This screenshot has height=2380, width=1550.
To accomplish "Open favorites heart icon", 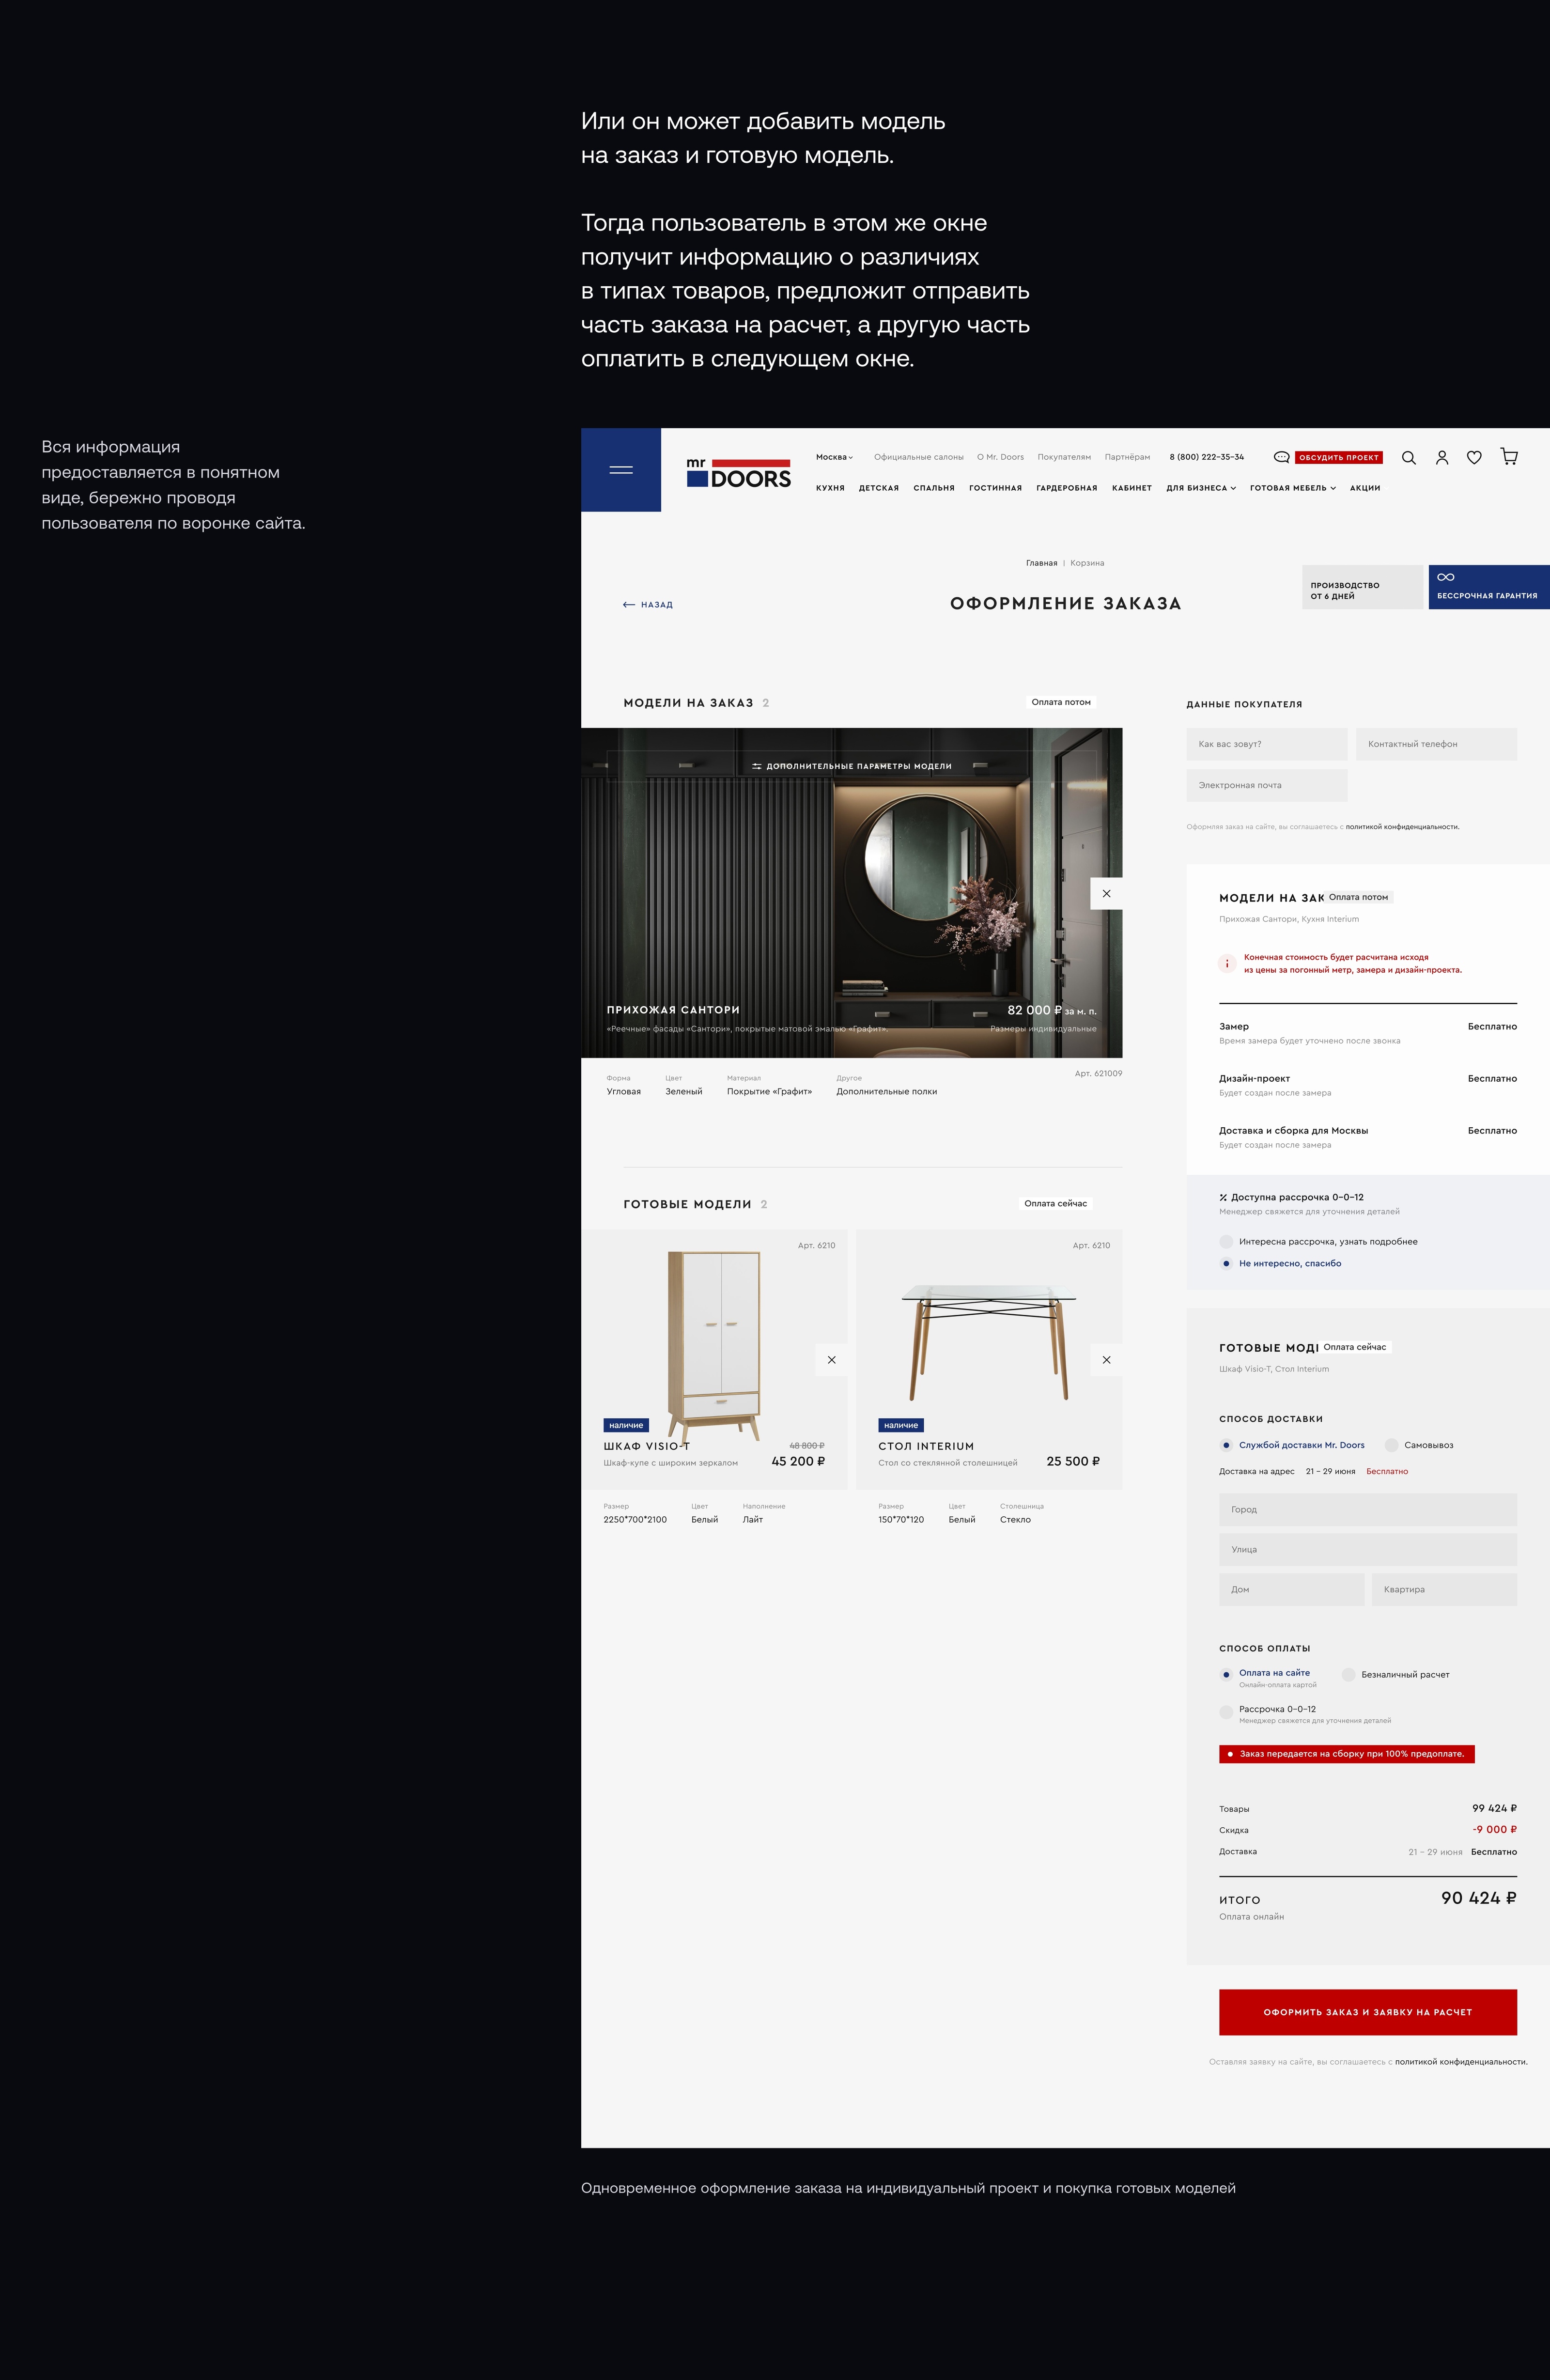I will click(x=1474, y=458).
